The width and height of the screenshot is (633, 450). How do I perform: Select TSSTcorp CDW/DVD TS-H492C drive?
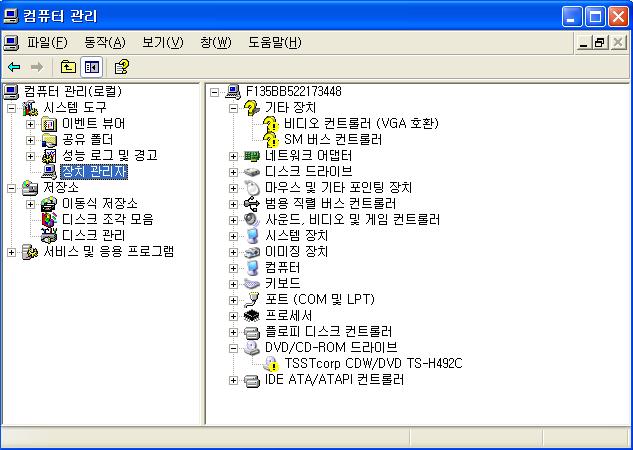click(x=373, y=363)
